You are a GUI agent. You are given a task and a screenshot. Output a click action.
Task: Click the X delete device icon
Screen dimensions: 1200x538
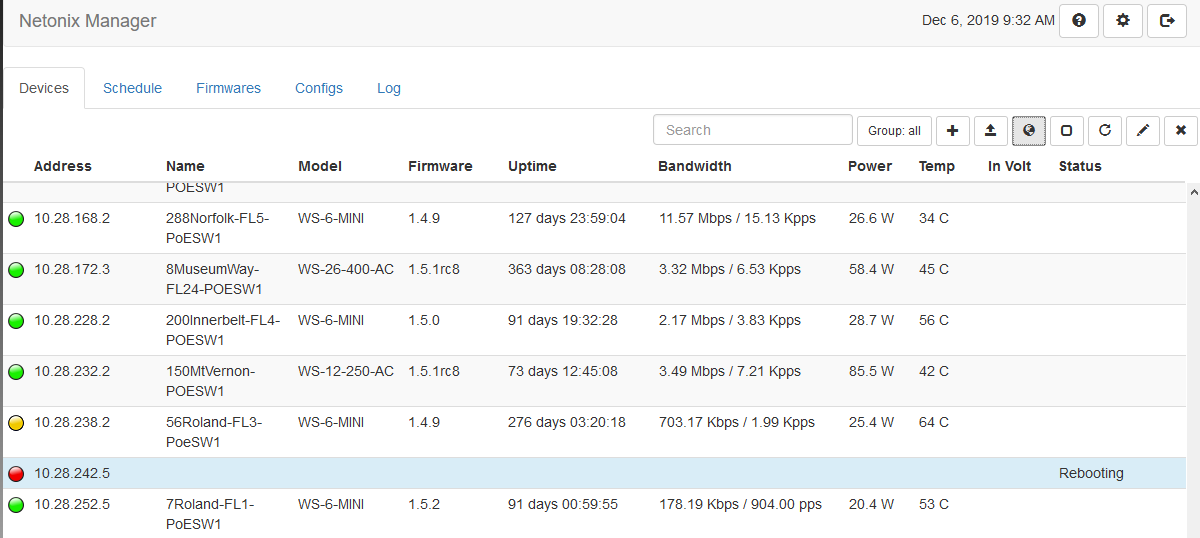pyautogui.click(x=1181, y=130)
